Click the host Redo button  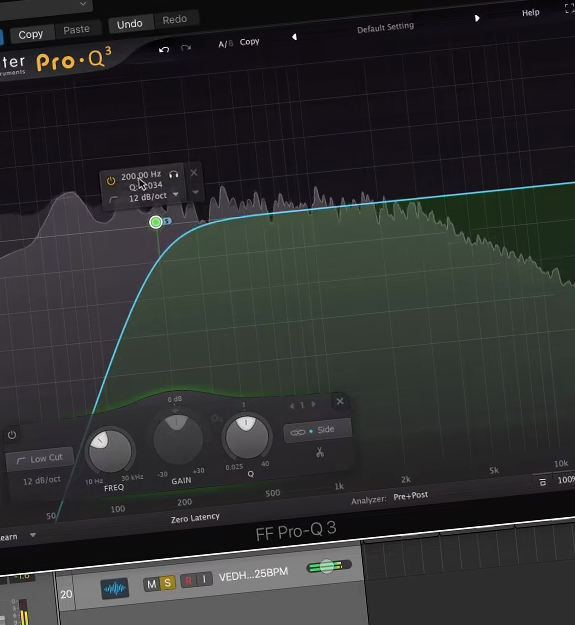(x=175, y=20)
